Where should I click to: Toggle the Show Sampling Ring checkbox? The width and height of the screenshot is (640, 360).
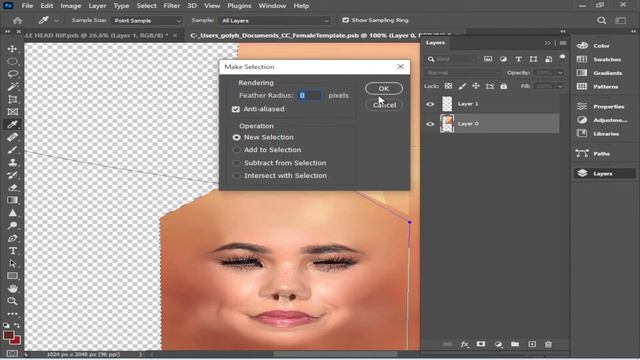(x=345, y=20)
